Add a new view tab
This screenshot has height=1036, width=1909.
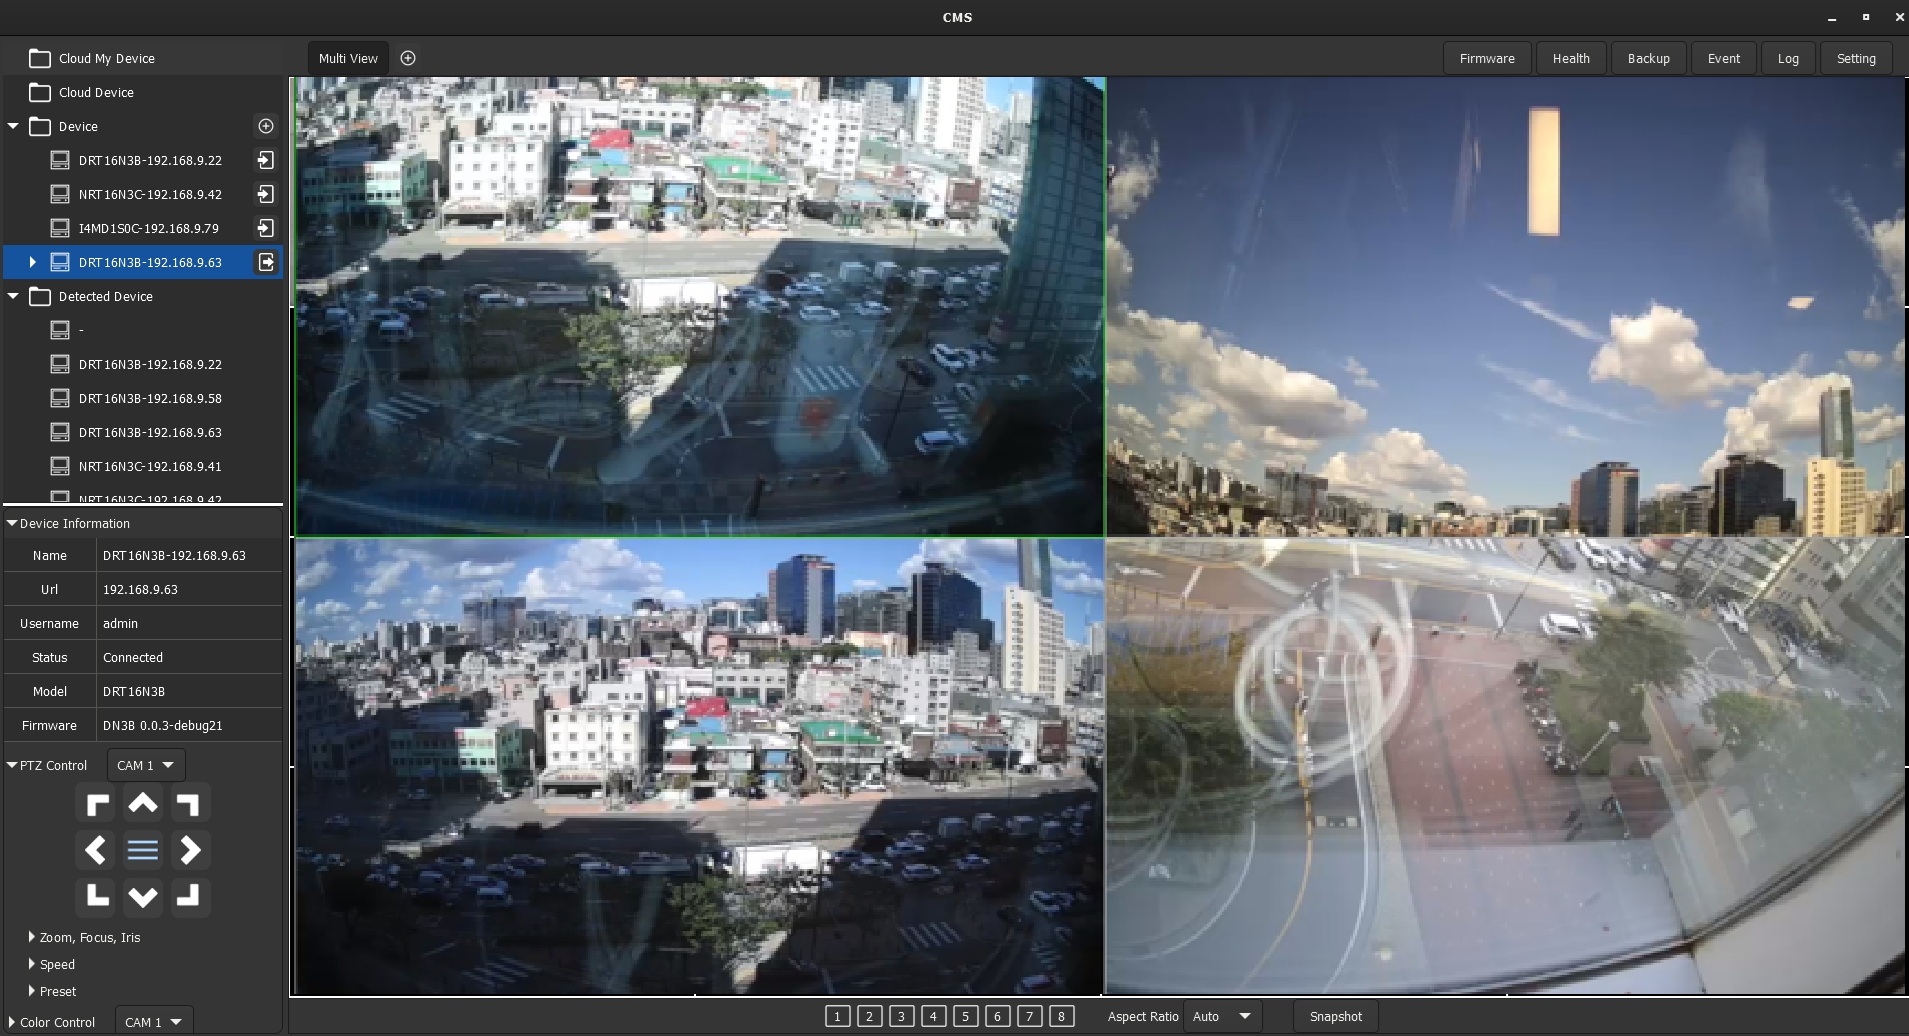[x=408, y=58]
